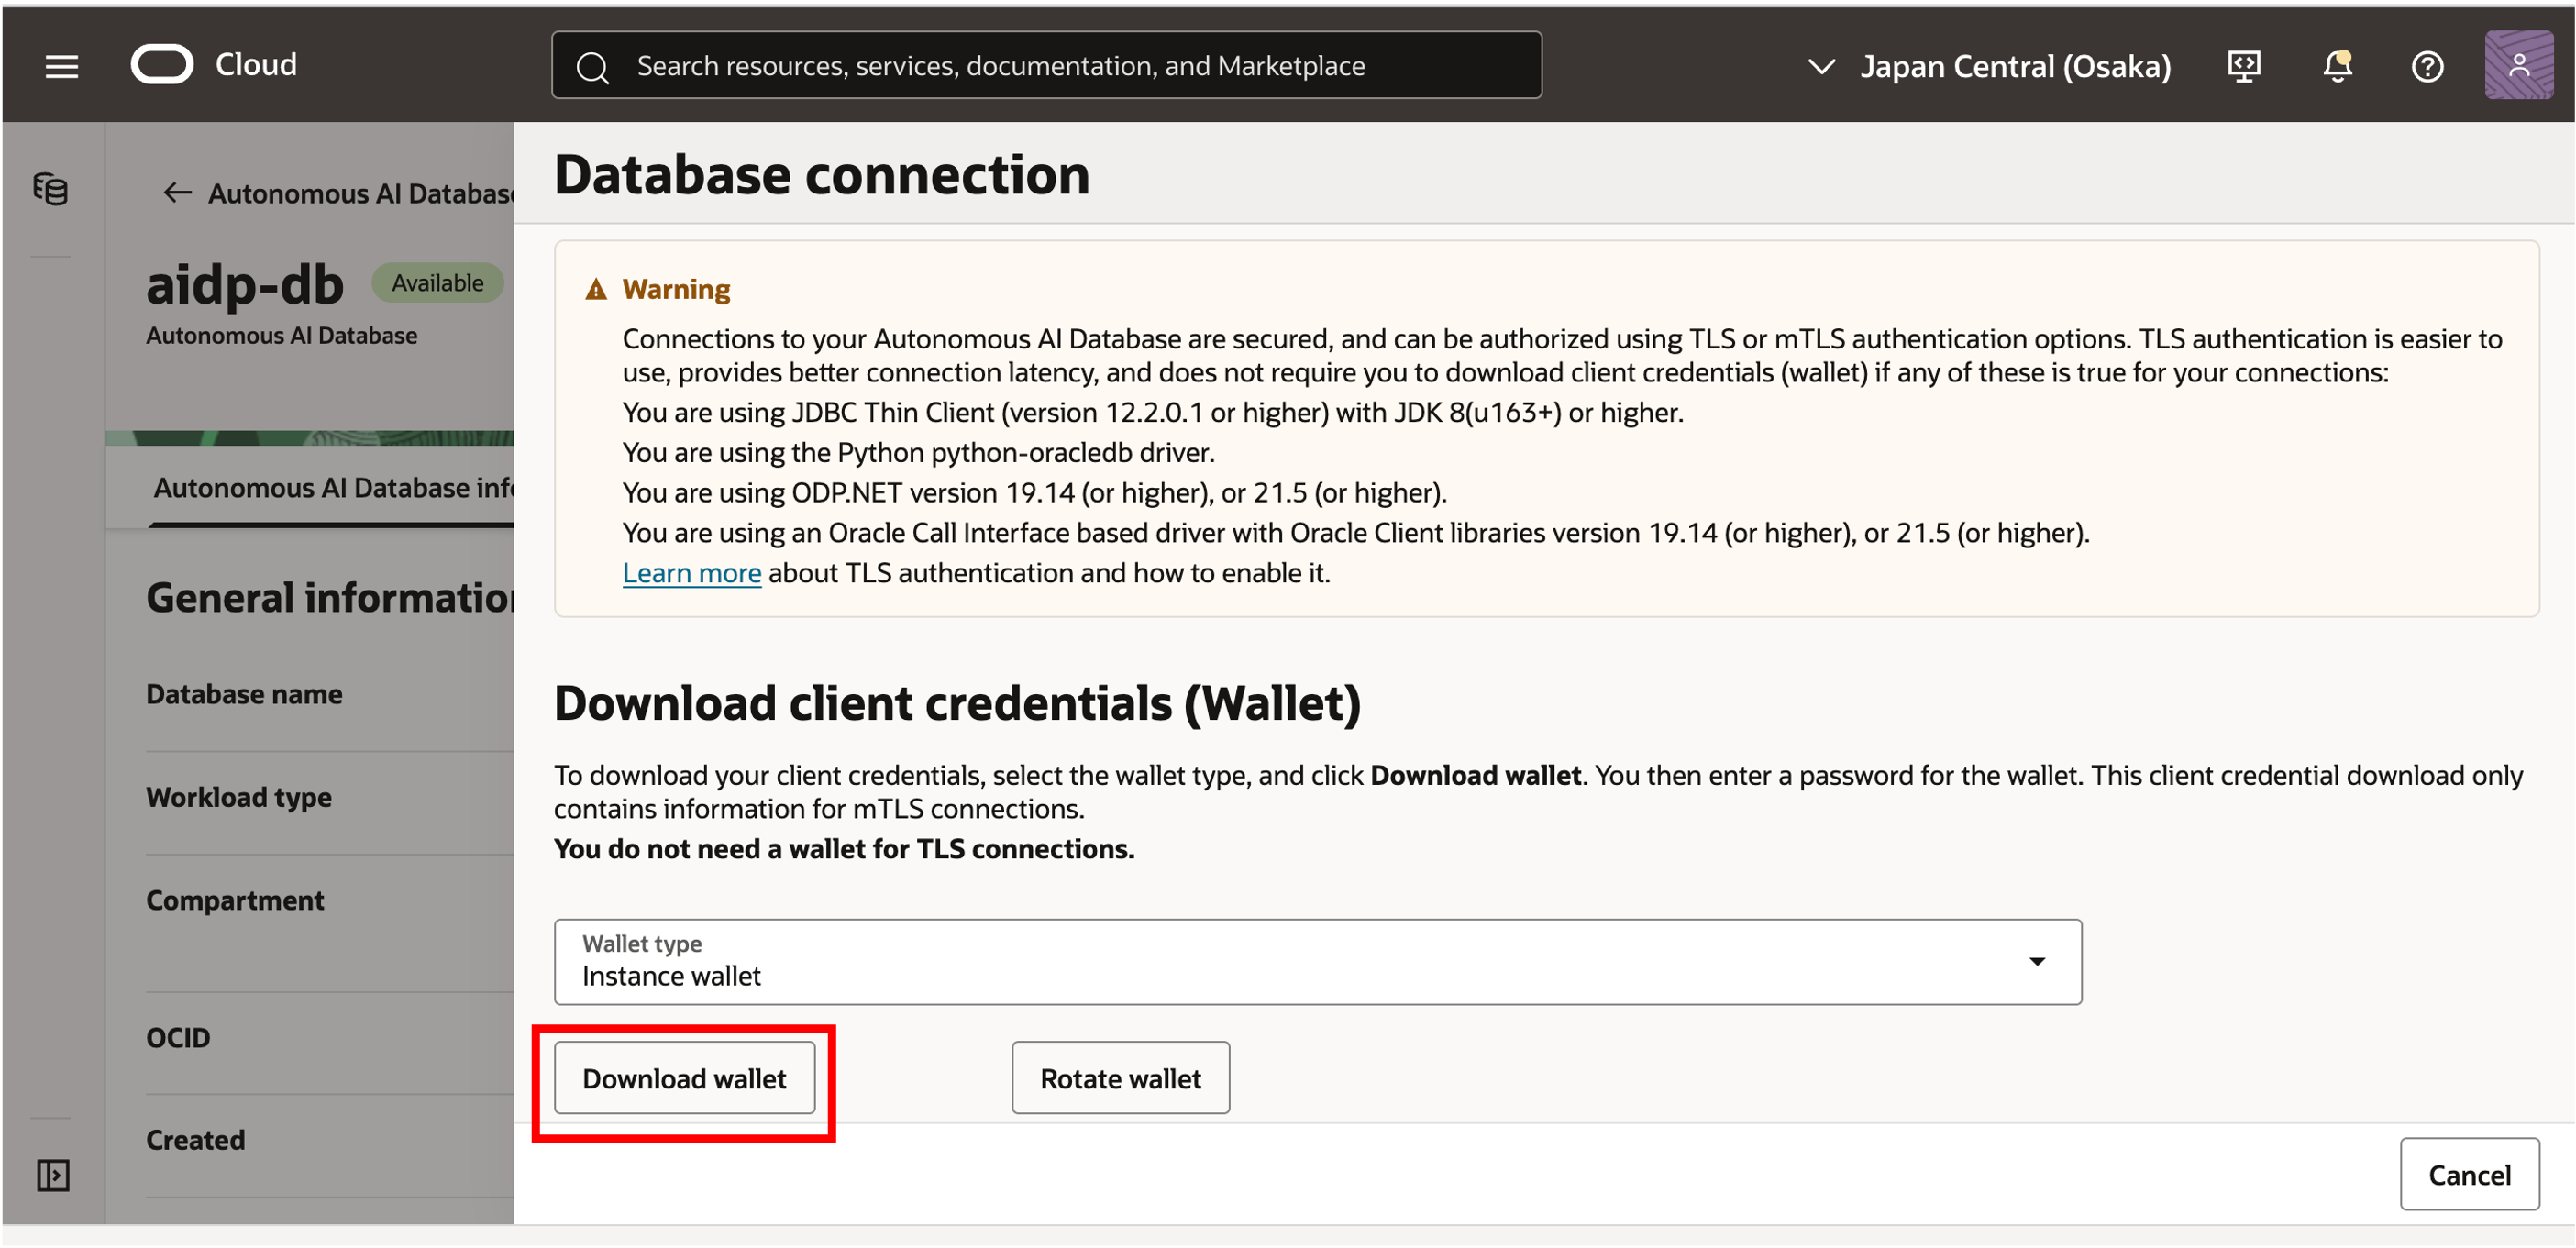Click the search magnifier icon
The image size is (2576, 1248).
click(x=592, y=67)
